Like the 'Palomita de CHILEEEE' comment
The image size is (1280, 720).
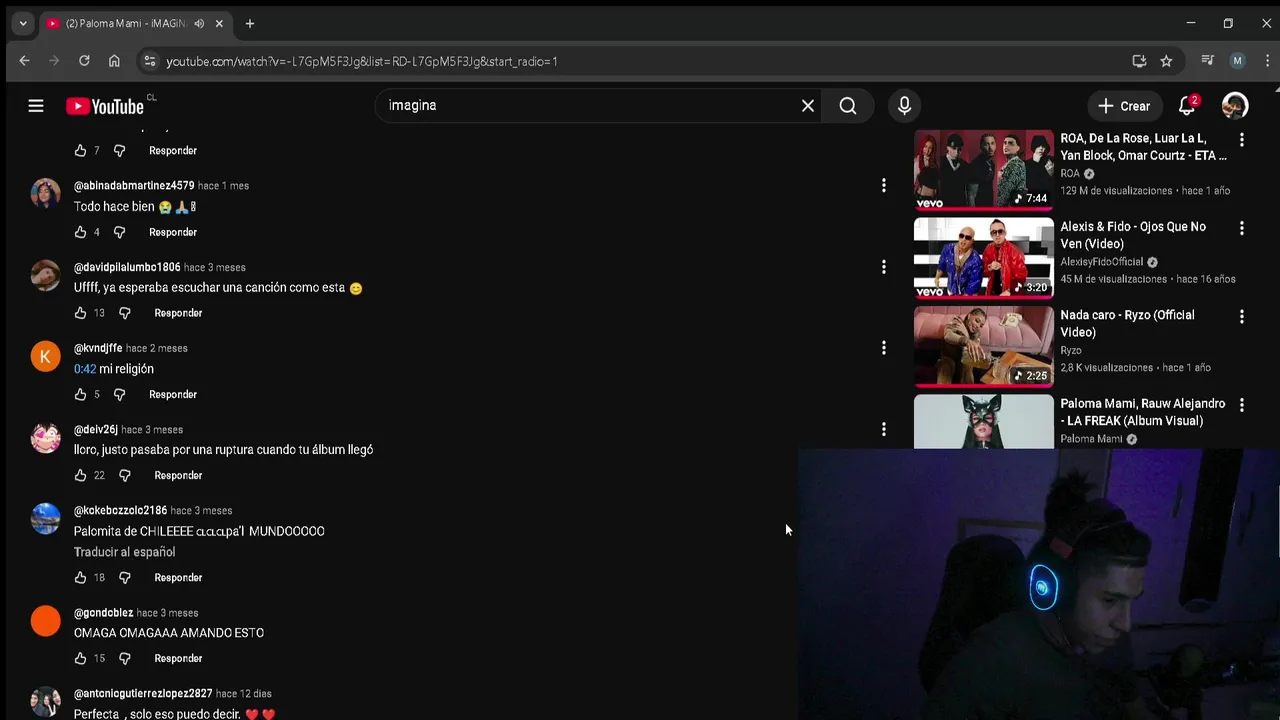(80, 577)
